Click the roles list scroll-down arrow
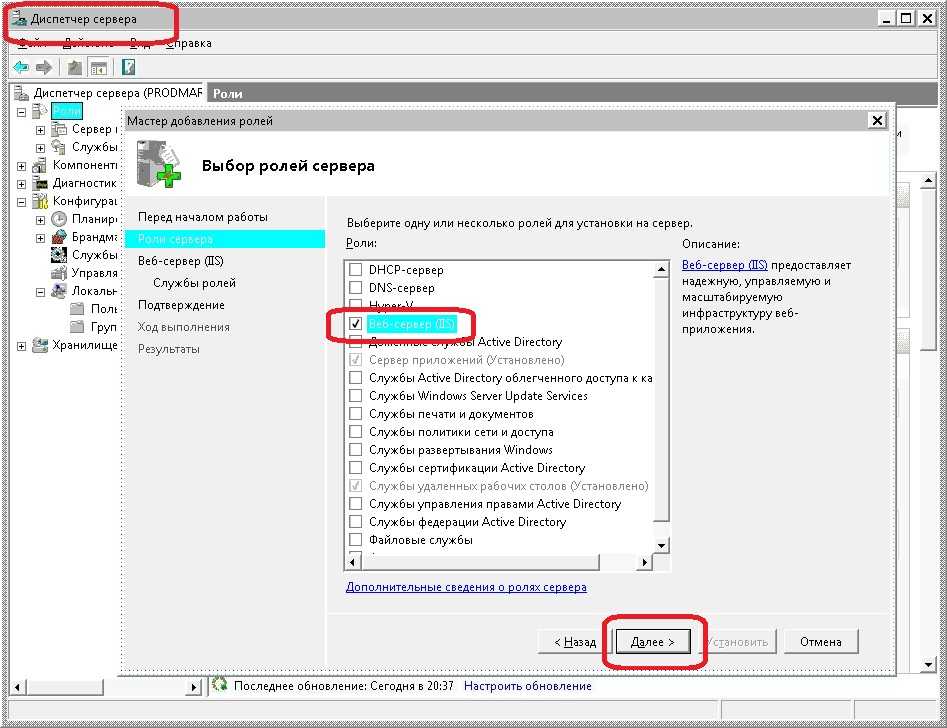Screen dimensions: 947x728 pos(660,545)
